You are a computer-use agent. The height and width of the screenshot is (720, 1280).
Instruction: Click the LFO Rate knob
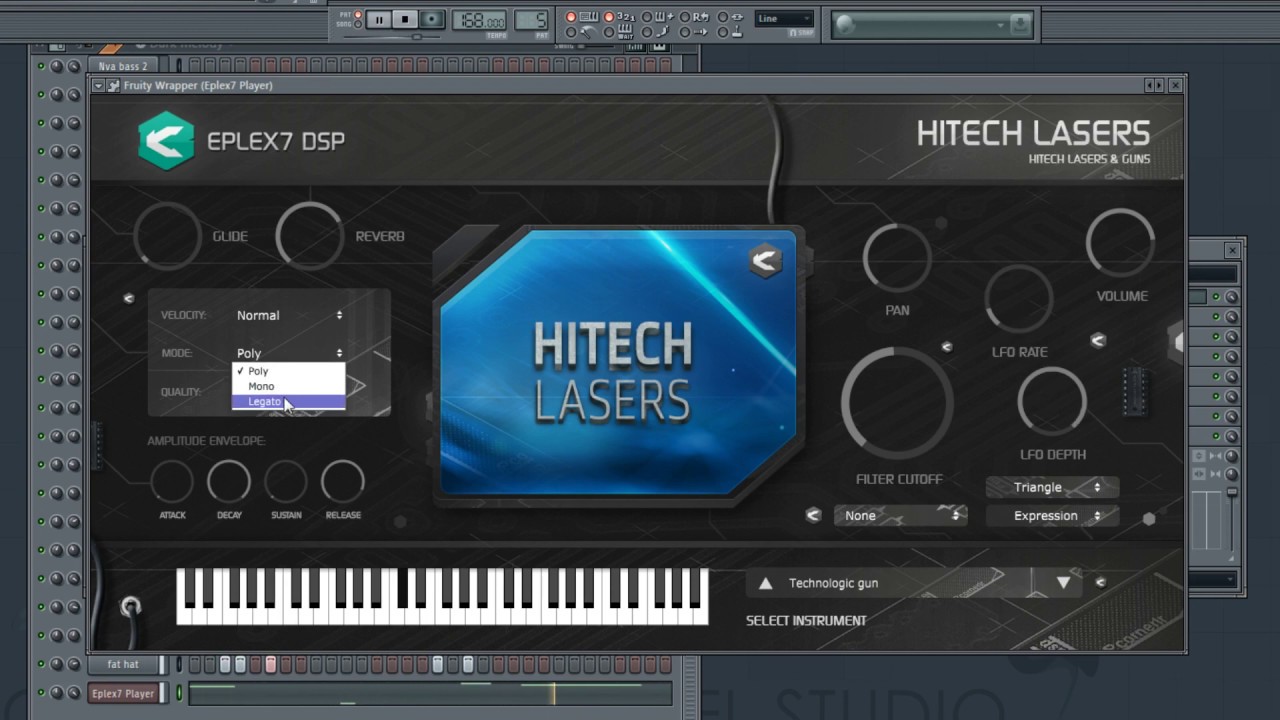pos(1019,299)
